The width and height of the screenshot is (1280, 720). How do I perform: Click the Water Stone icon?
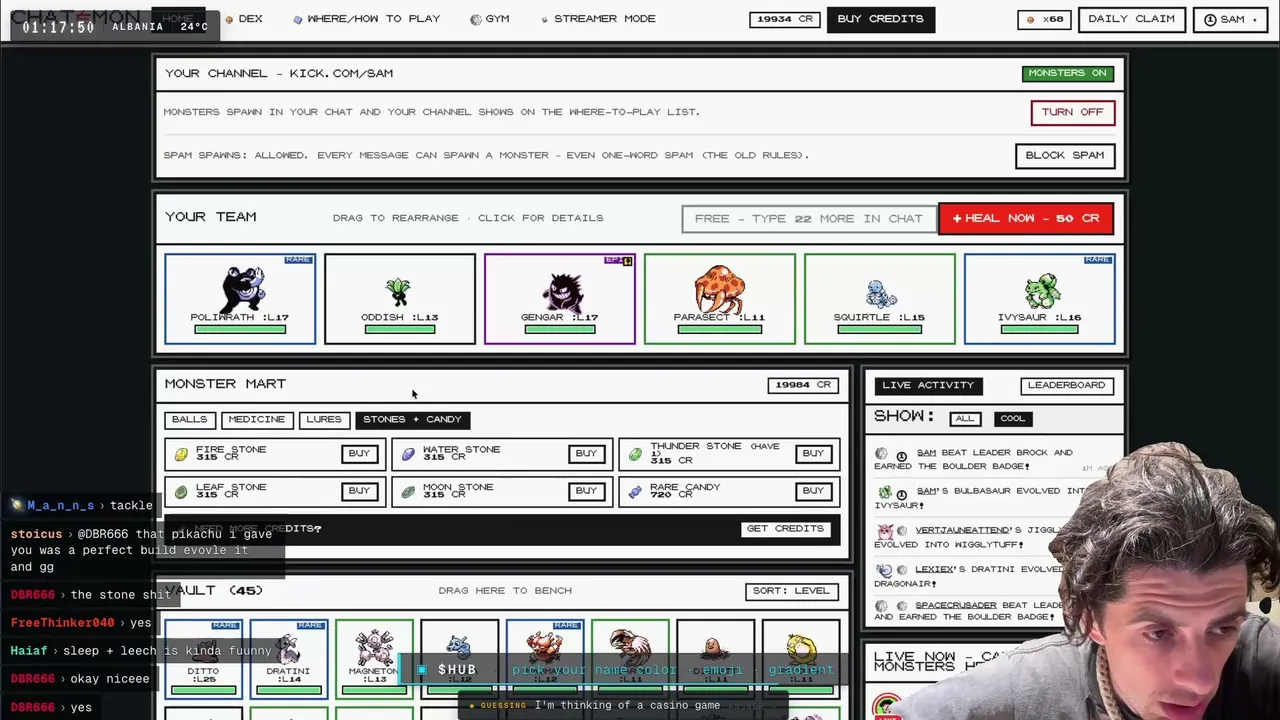pyautogui.click(x=408, y=454)
